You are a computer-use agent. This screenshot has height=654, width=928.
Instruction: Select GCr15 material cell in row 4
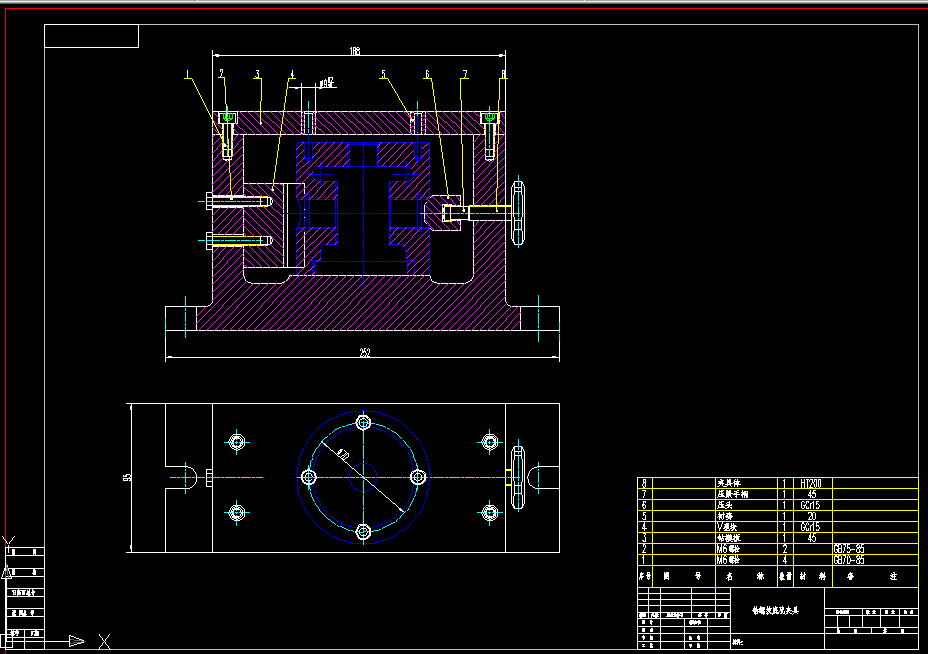811,527
